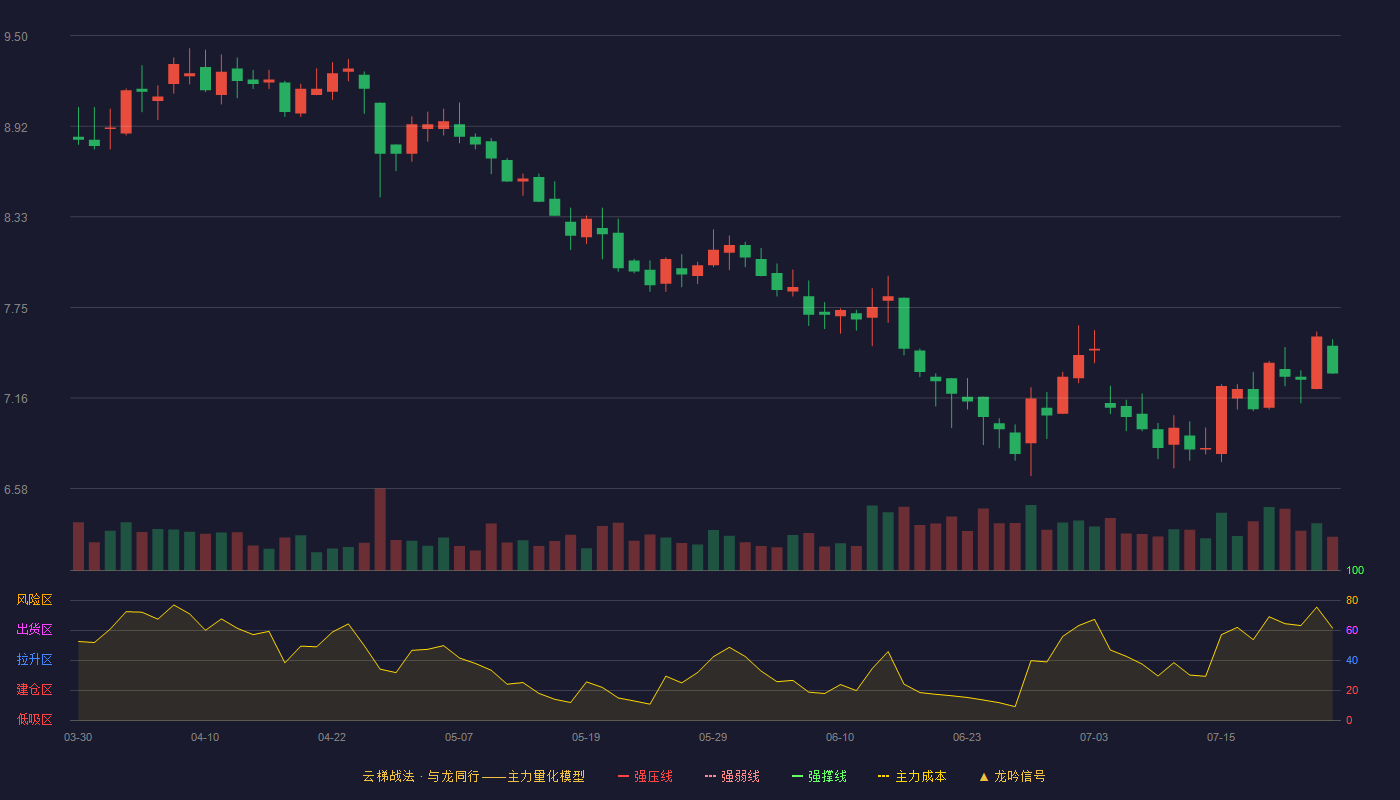1400x800 pixels.
Task: Click the 建仓区 zone label
Action: pos(34,690)
